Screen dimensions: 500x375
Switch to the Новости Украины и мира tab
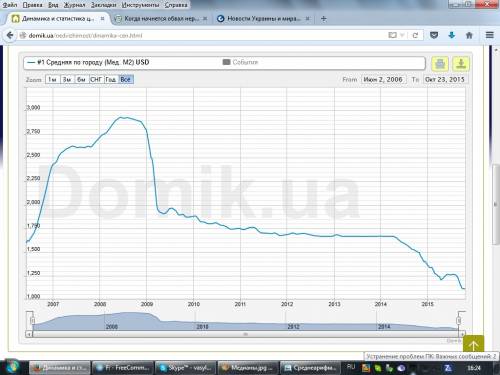(x=263, y=19)
